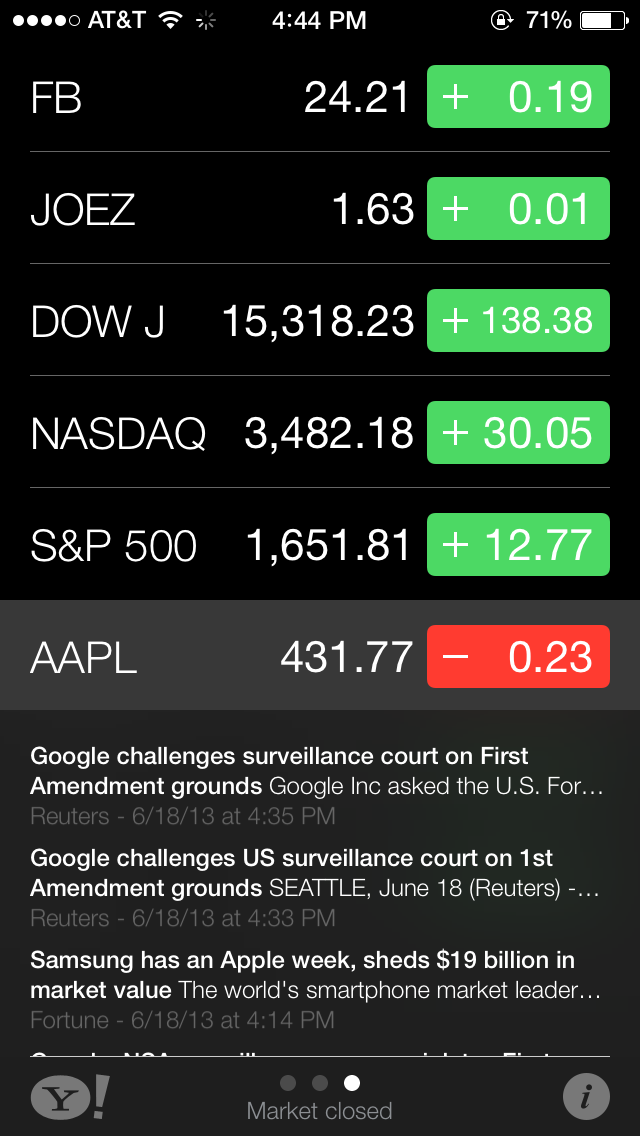This screenshot has height=1136, width=640.
Task: Toggle the S&P 500 +12.77 badge
Action: click(x=518, y=544)
